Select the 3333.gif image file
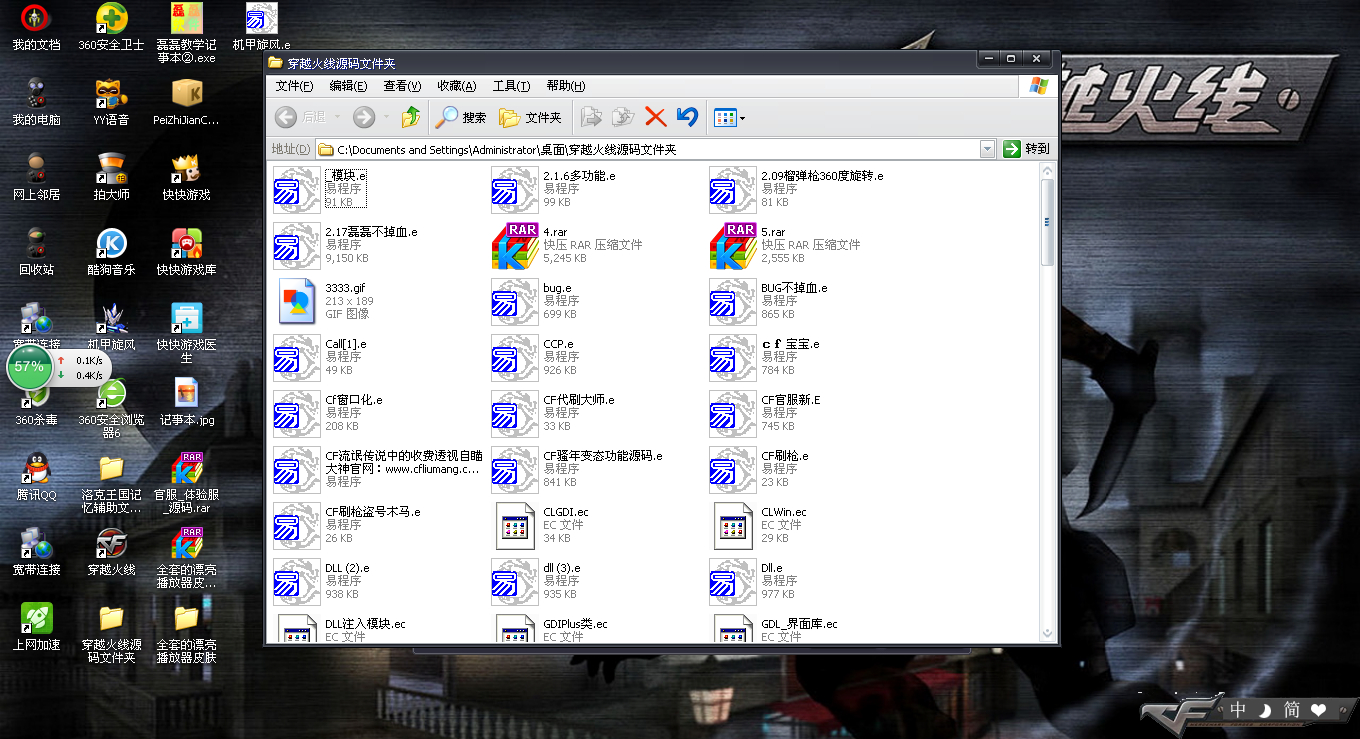 tap(297, 302)
